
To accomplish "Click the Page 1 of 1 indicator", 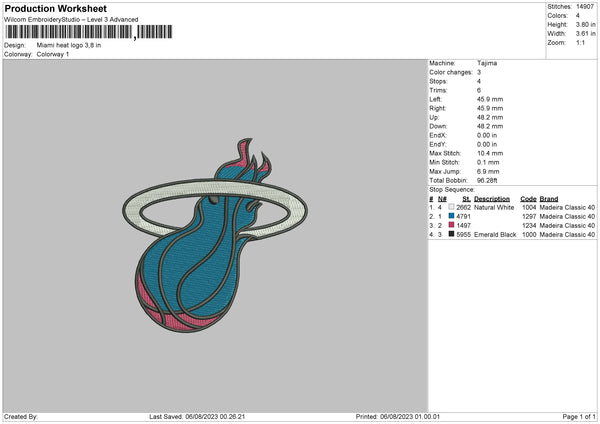I will coord(579,417).
